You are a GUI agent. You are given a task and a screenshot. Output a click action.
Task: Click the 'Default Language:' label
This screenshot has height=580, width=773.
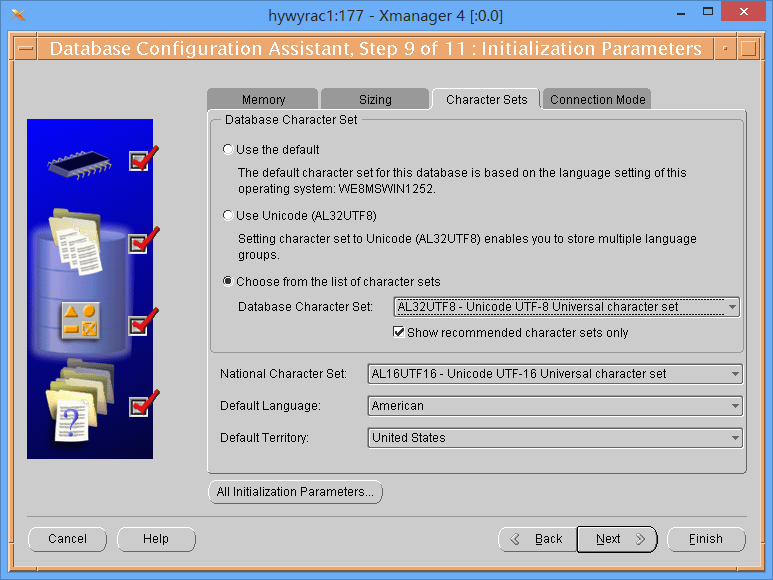(270, 406)
